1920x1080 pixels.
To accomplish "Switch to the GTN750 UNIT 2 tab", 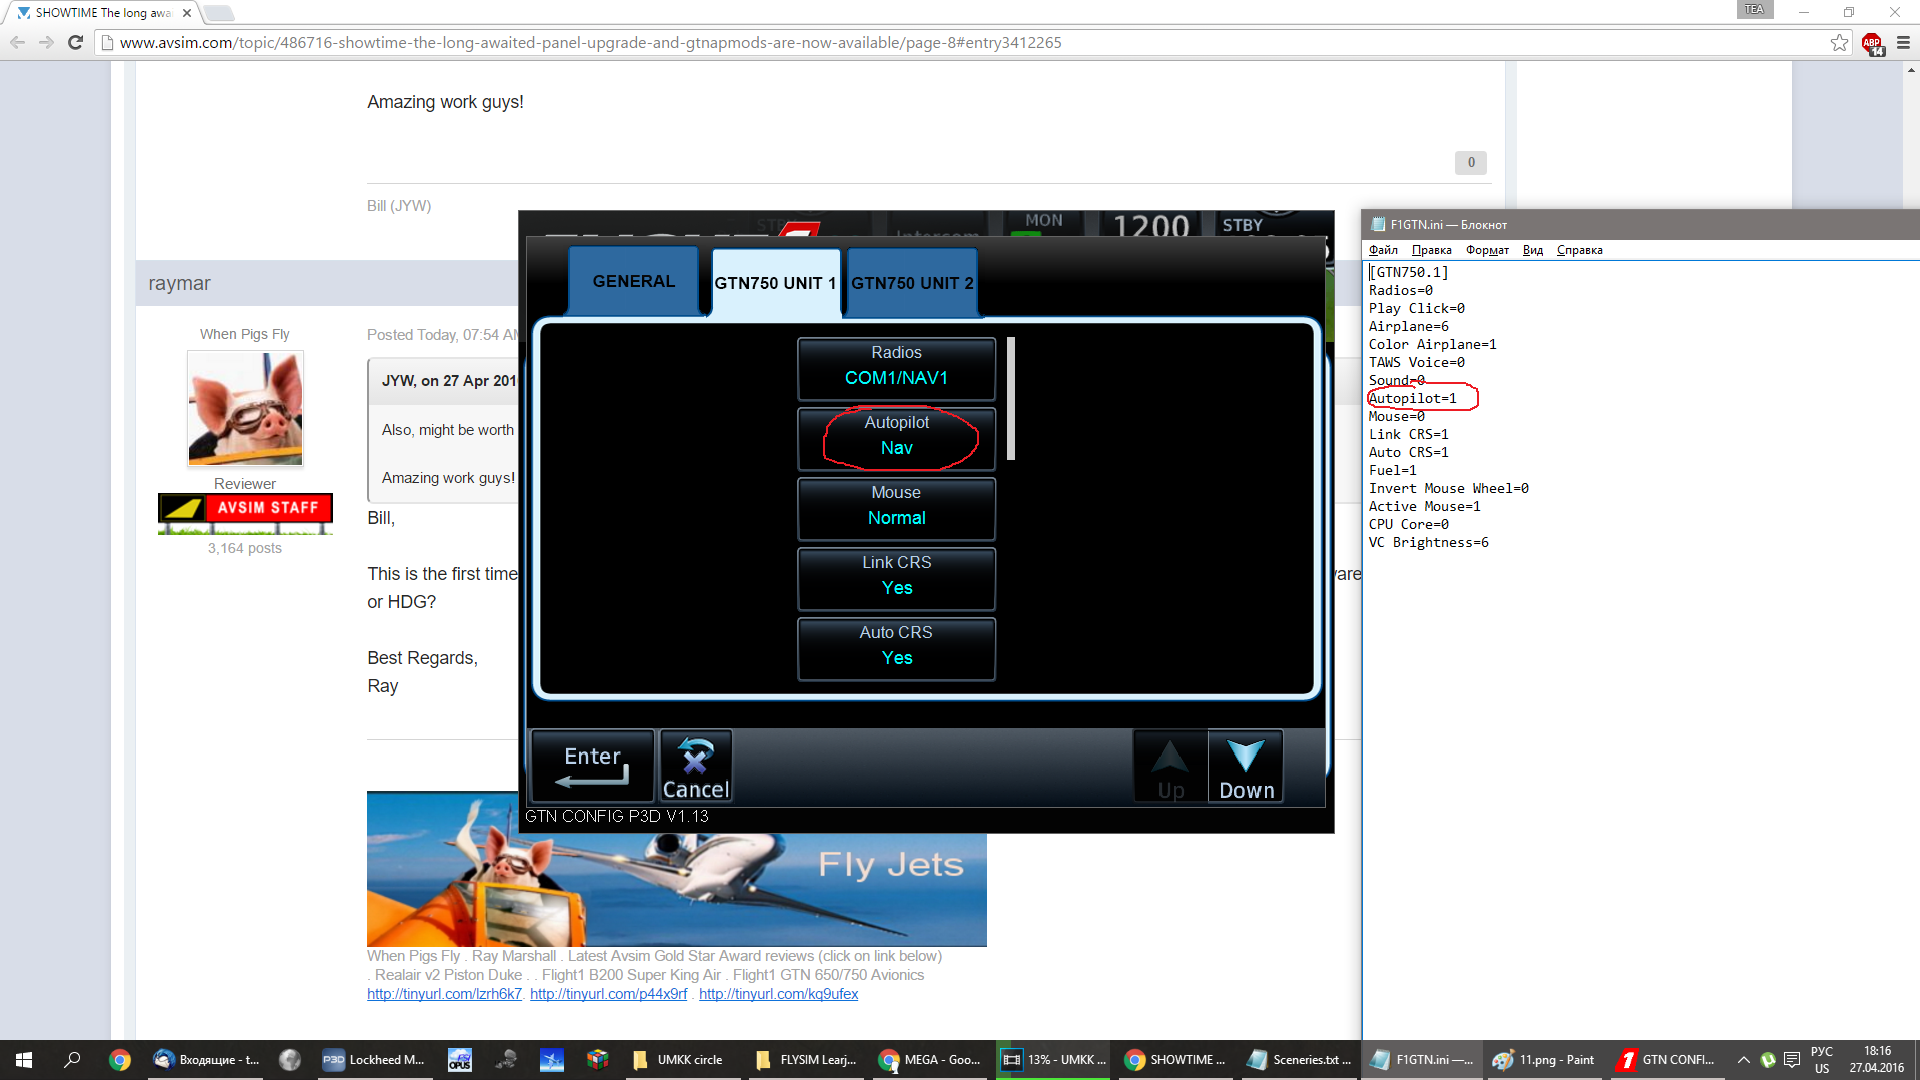I will 912,283.
